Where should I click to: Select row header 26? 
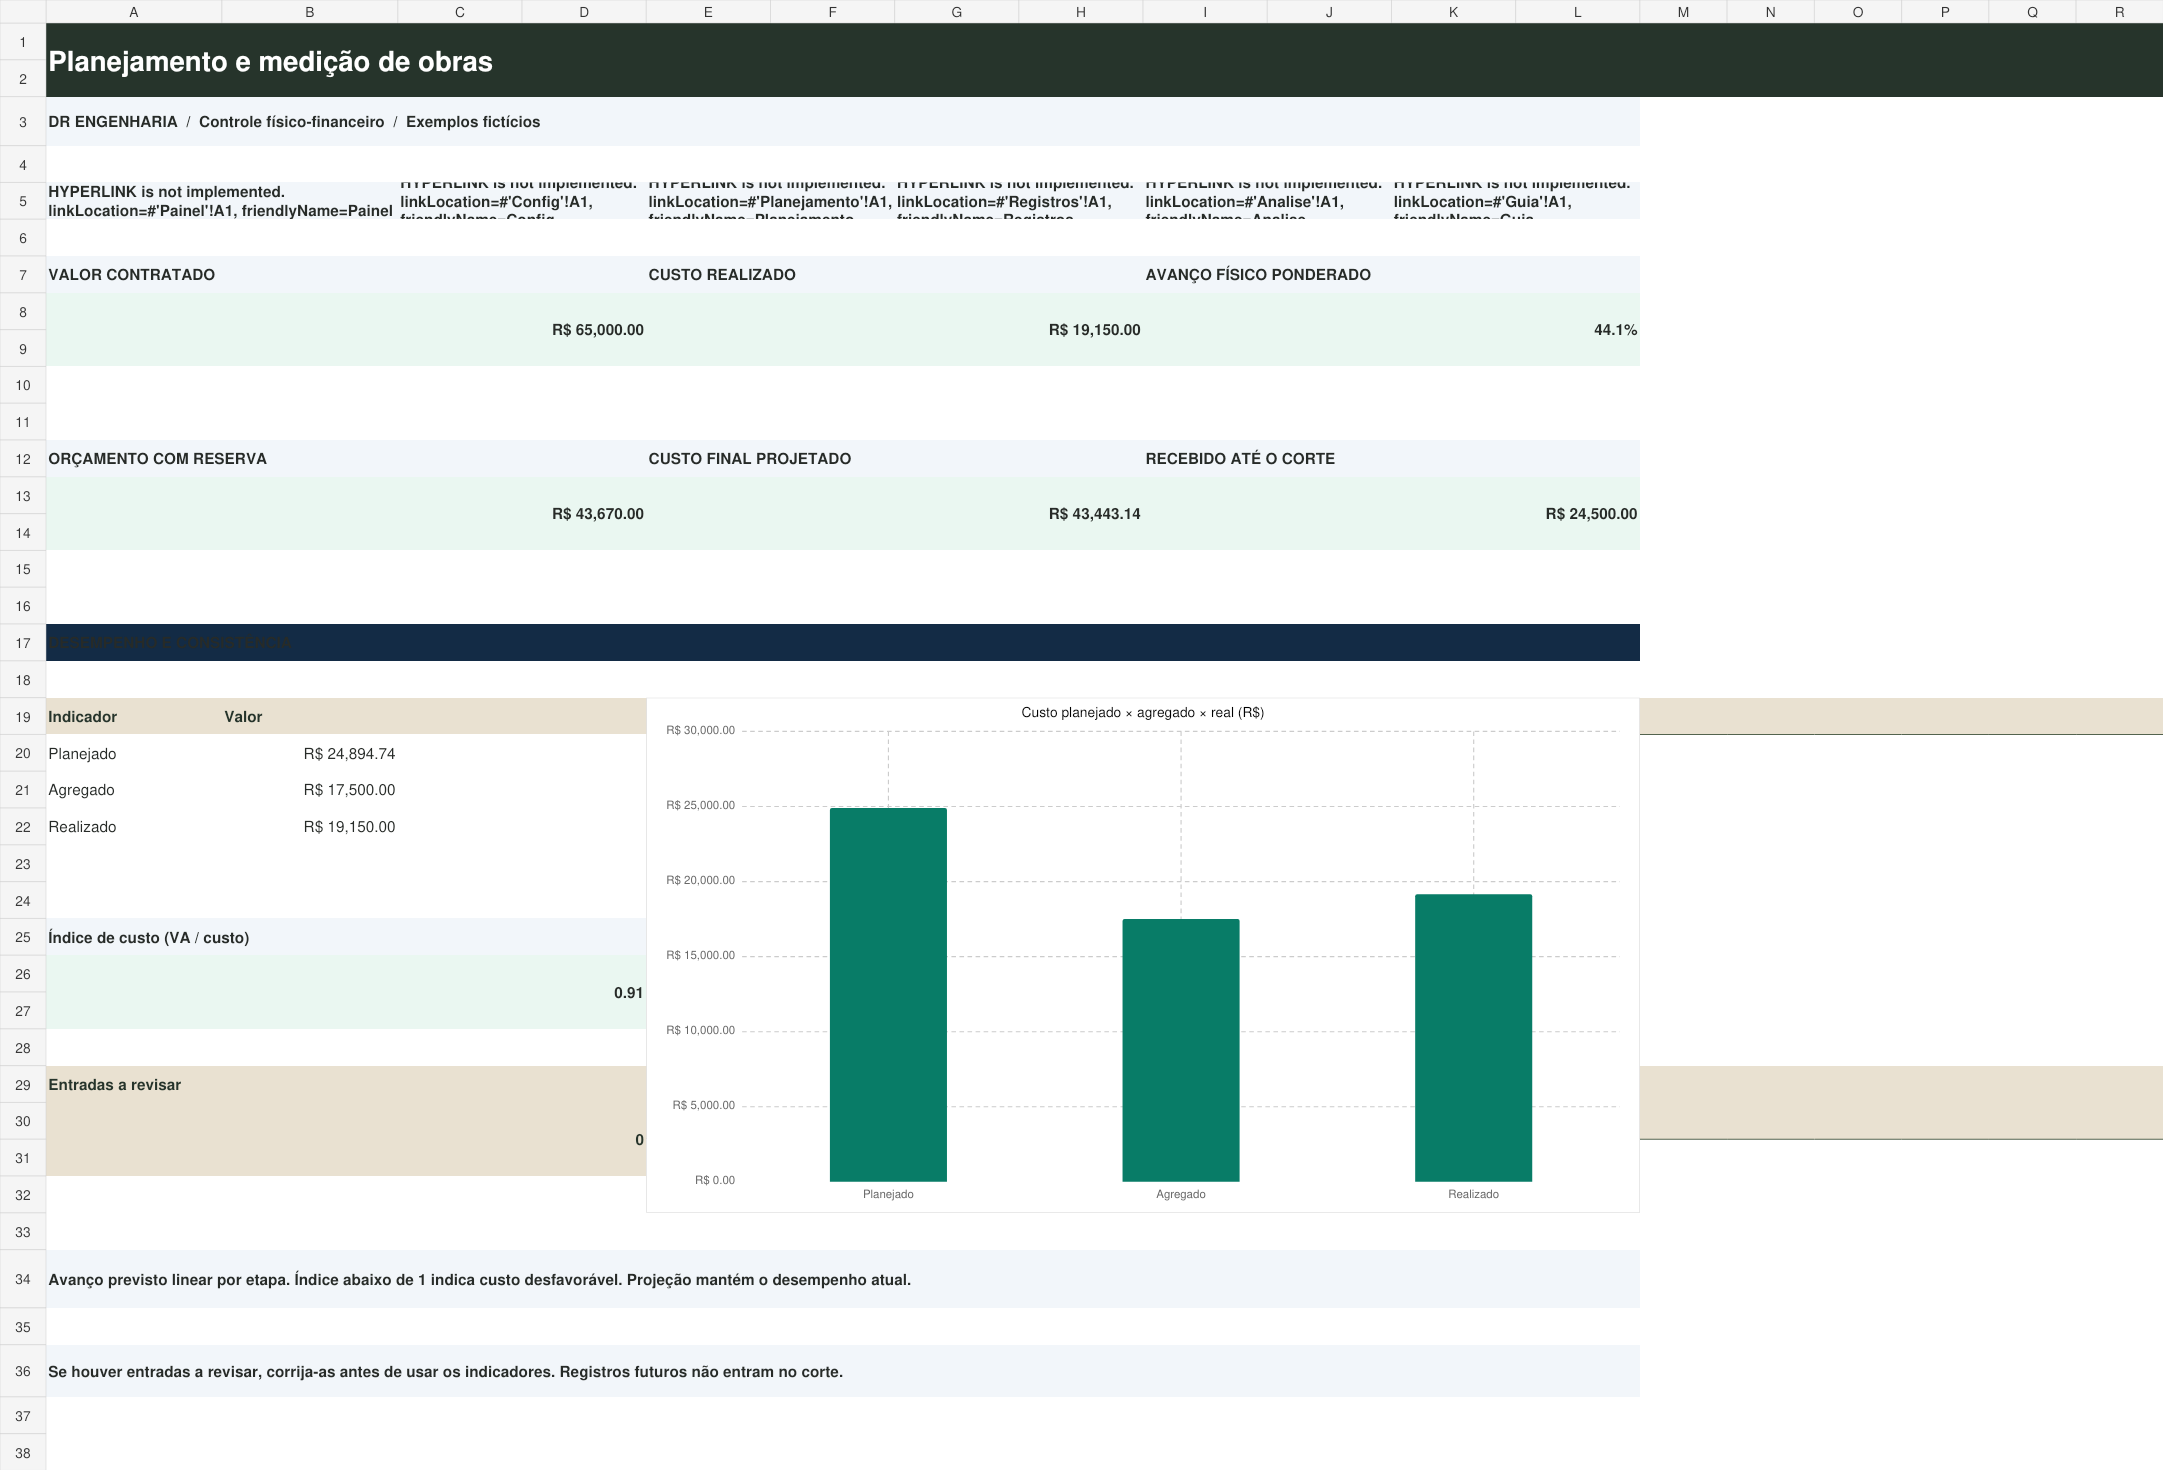23,974
